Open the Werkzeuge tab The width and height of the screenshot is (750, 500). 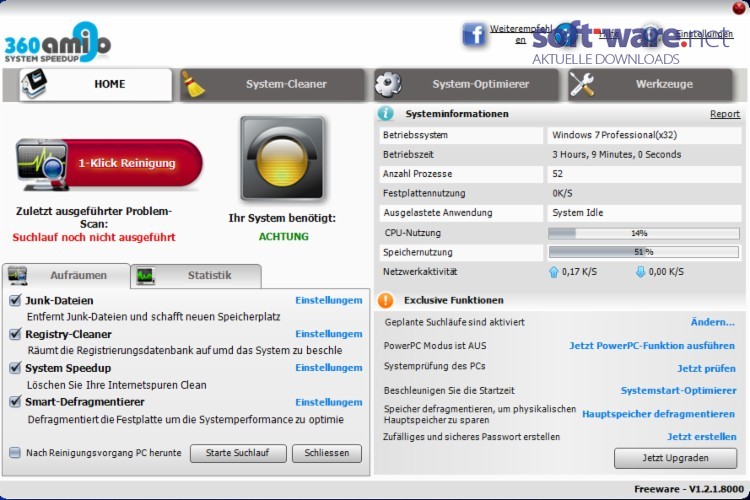pos(651,84)
